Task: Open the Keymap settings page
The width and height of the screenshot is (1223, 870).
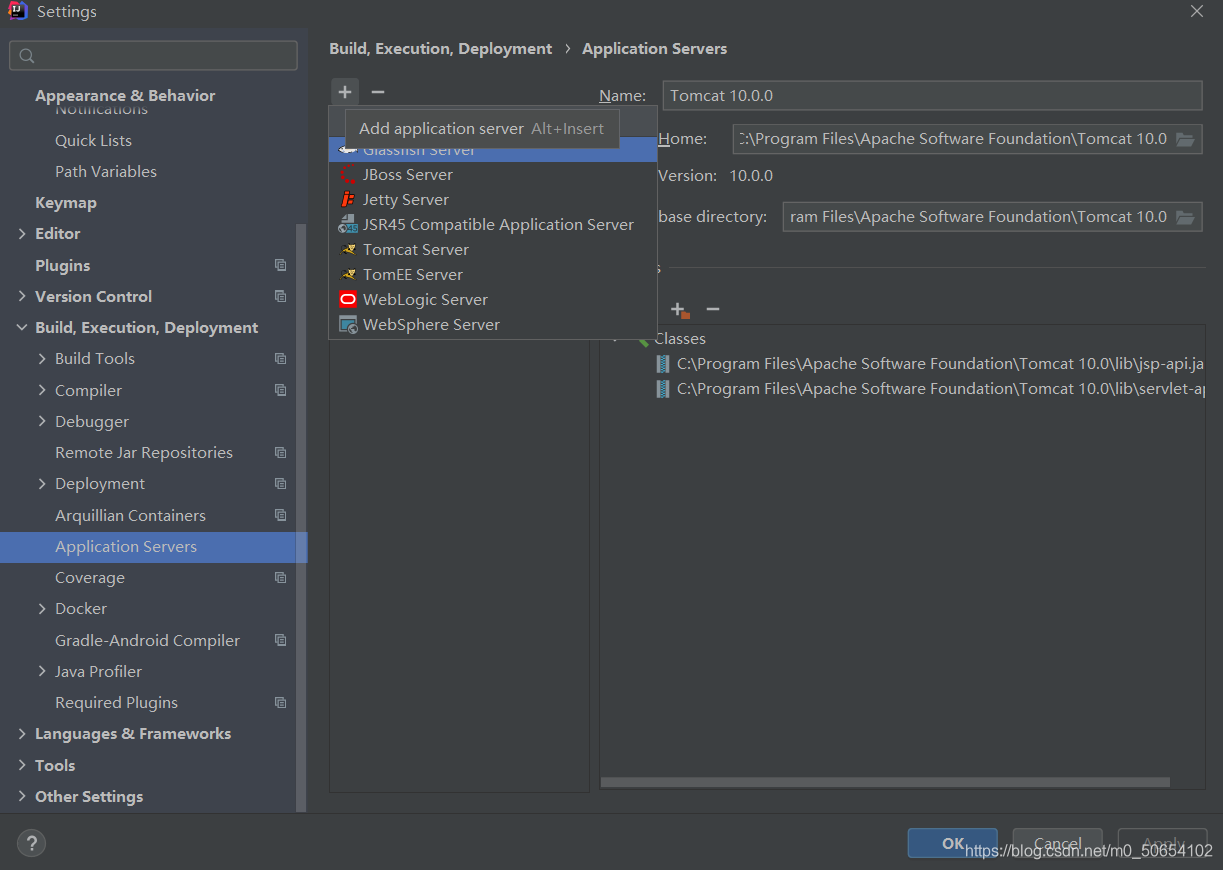Action: pos(66,203)
